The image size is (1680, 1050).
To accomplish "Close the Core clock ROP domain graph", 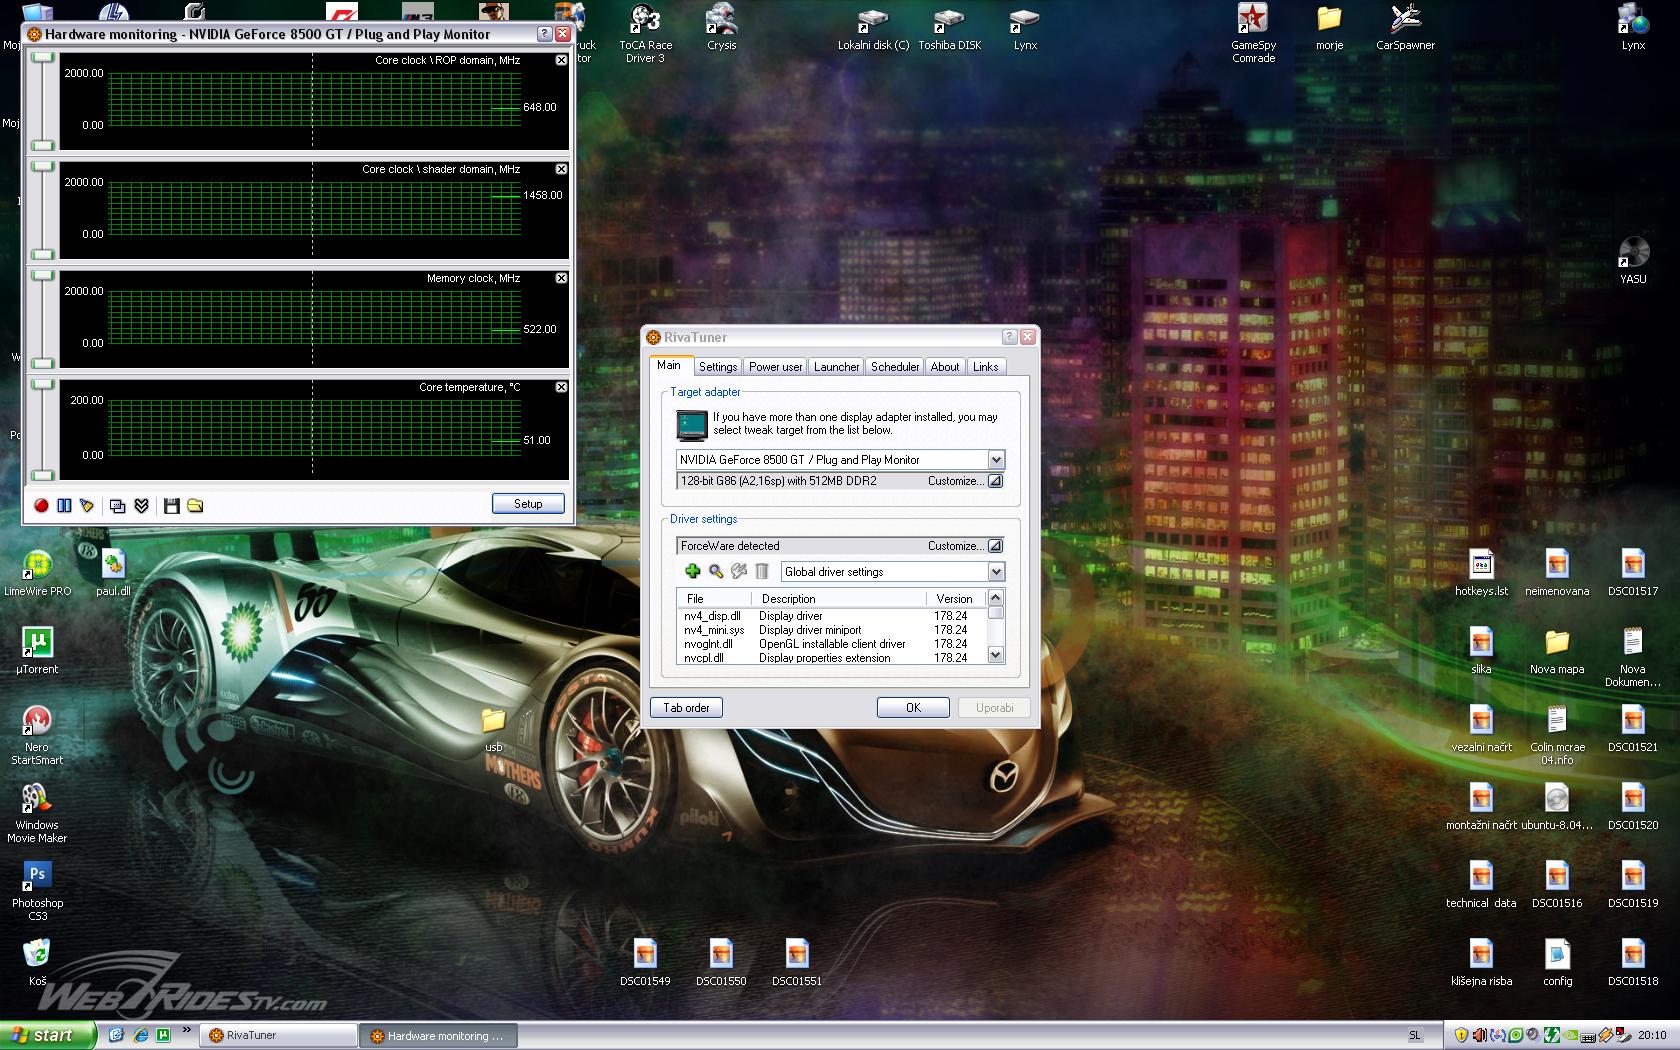I will coord(561,60).
